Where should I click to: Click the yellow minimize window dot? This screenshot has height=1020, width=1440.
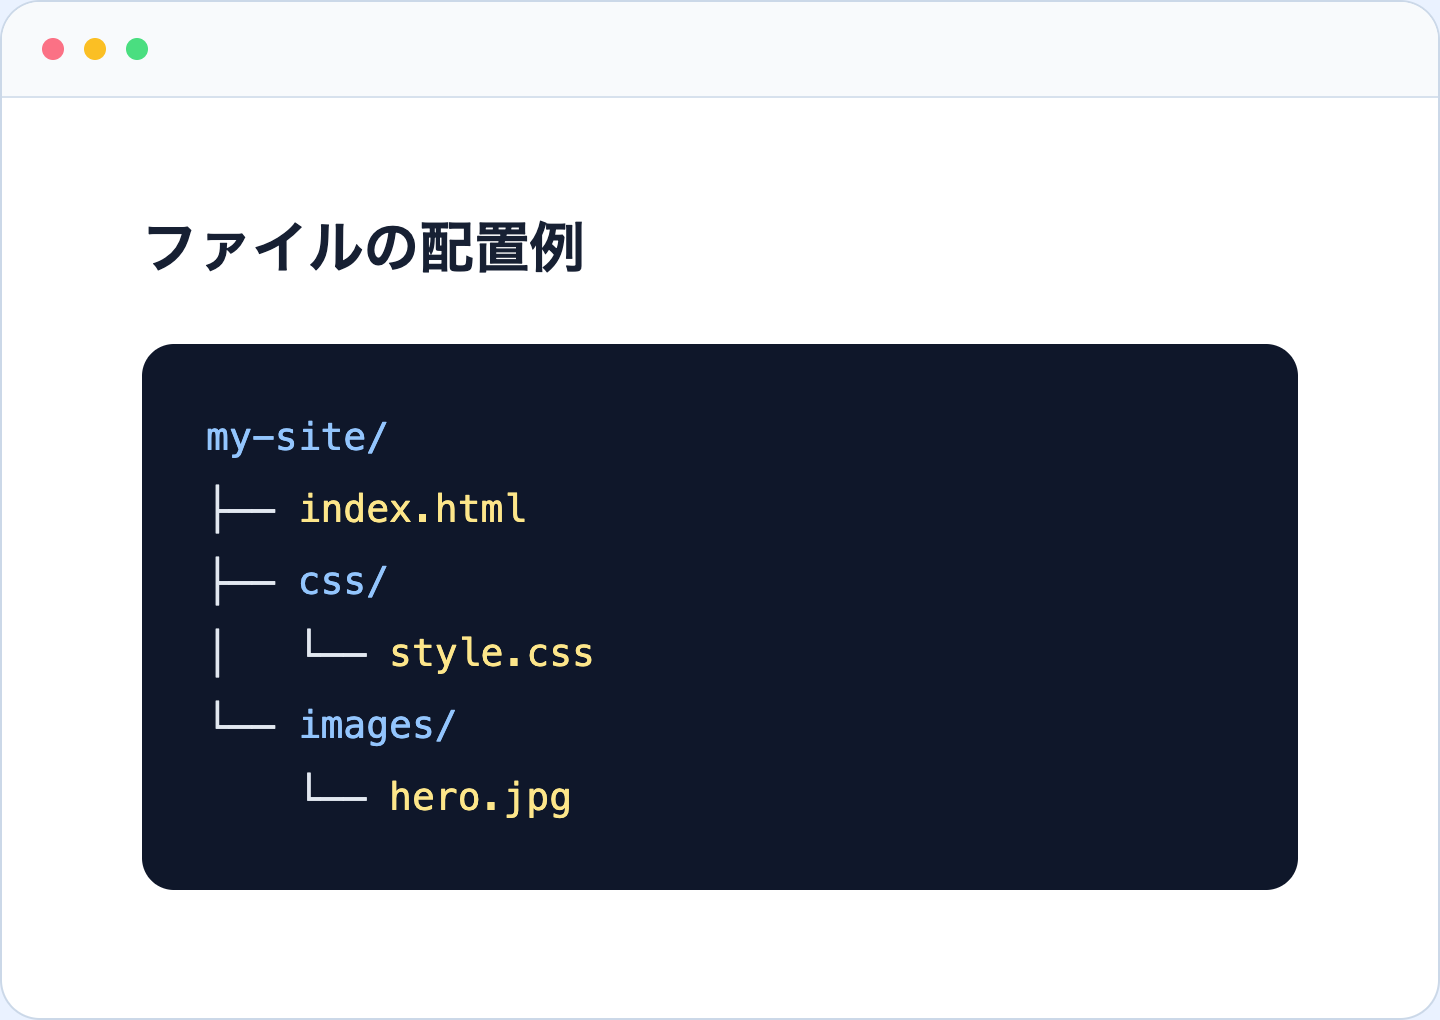coord(95,49)
